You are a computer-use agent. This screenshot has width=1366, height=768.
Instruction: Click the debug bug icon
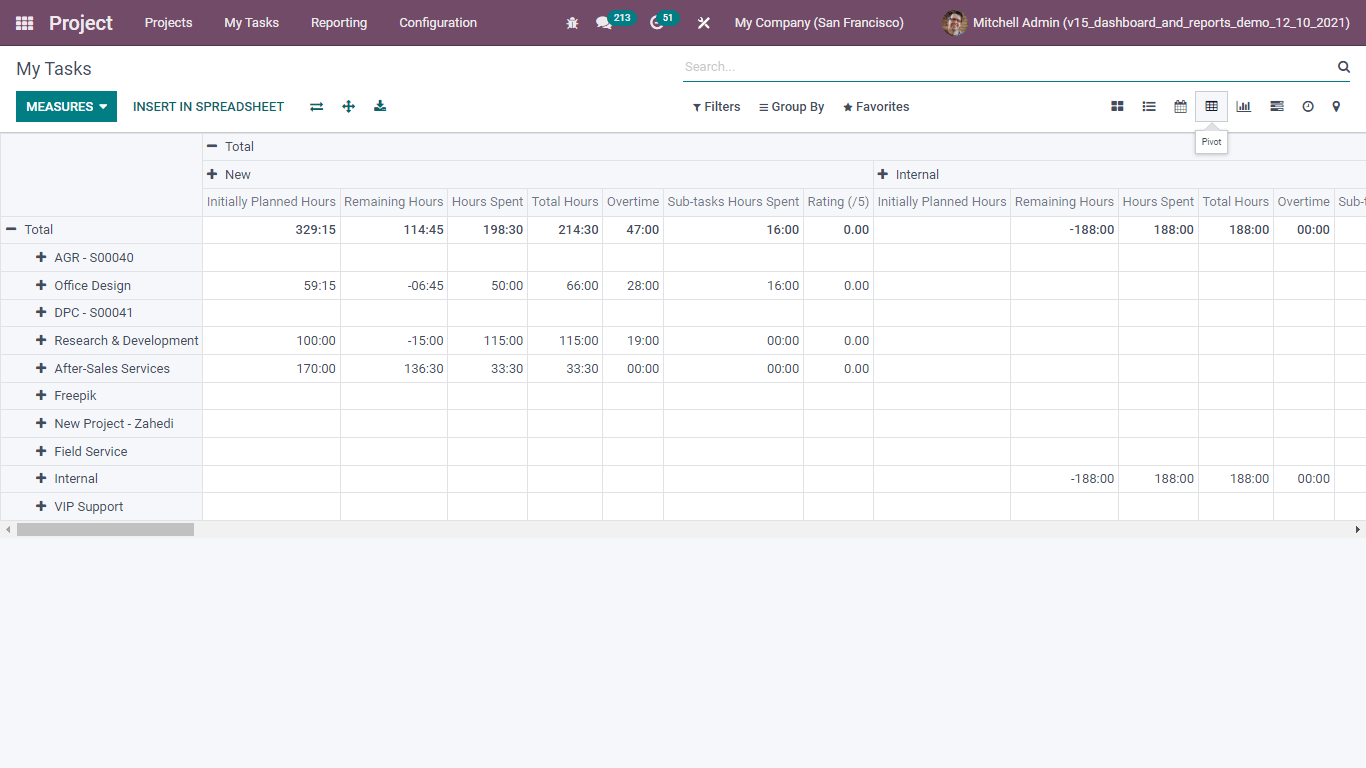[x=572, y=23]
